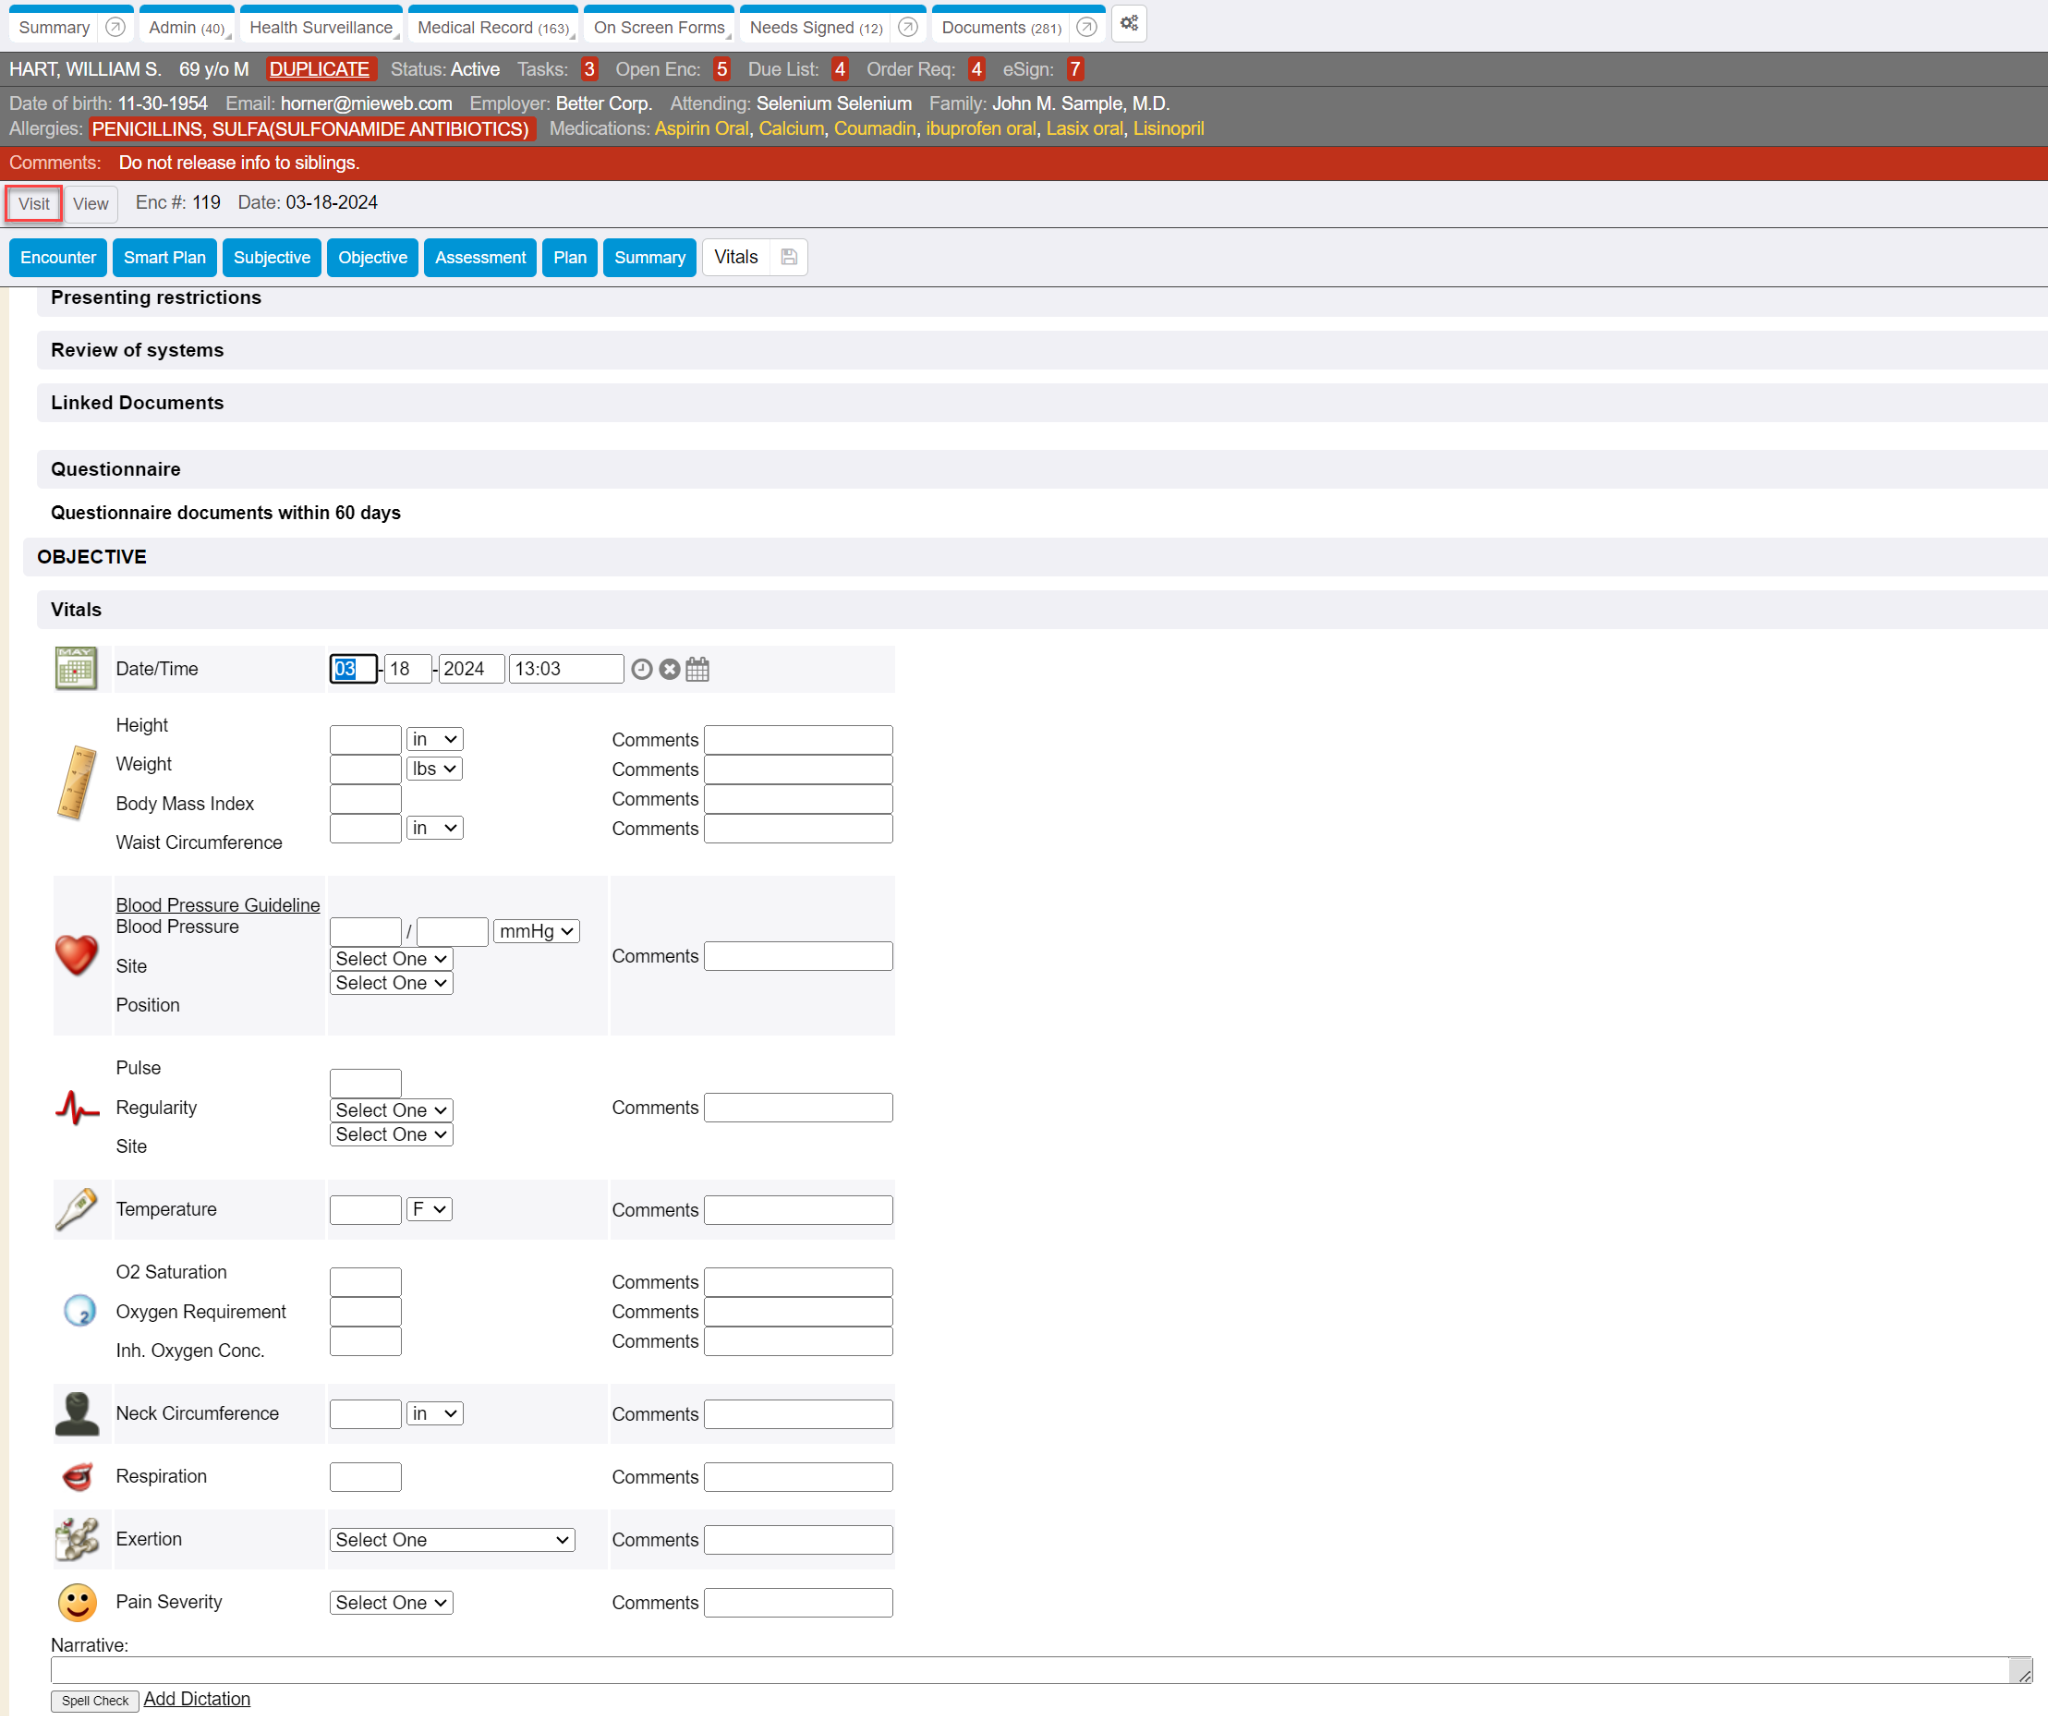Open the Height unit dropdown

(x=434, y=739)
